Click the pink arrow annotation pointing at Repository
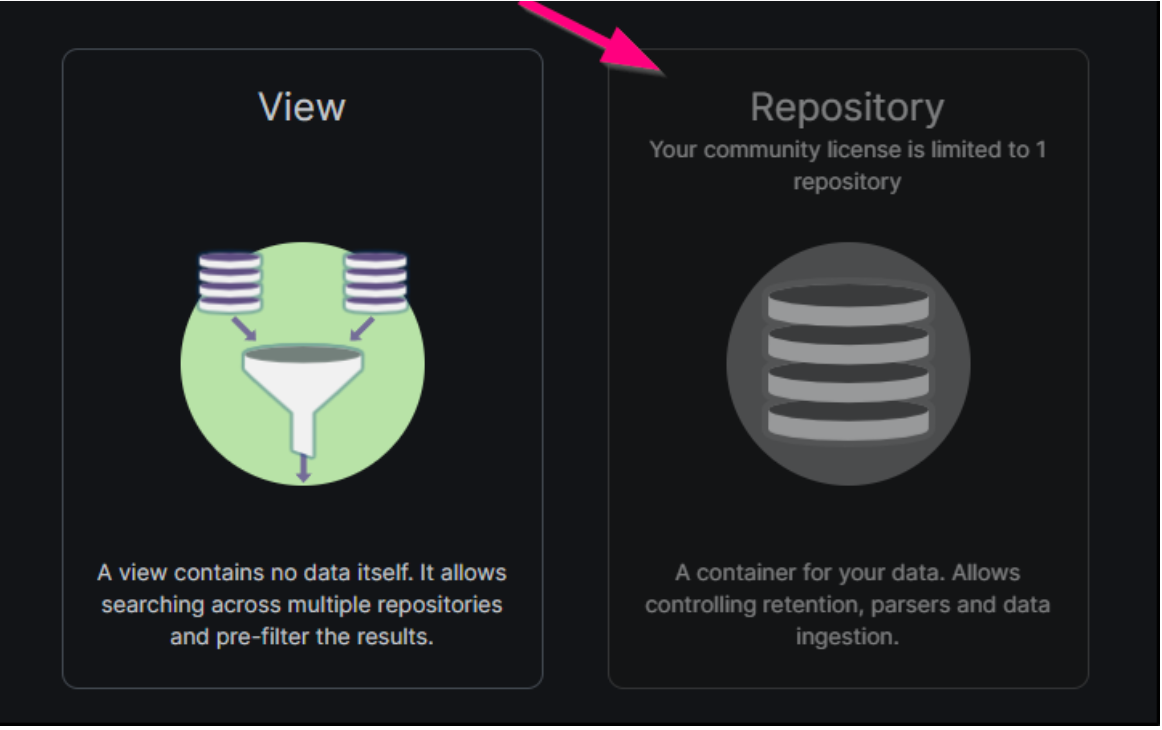The width and height of the screenshot is (1162, 730). pos(593,36)
